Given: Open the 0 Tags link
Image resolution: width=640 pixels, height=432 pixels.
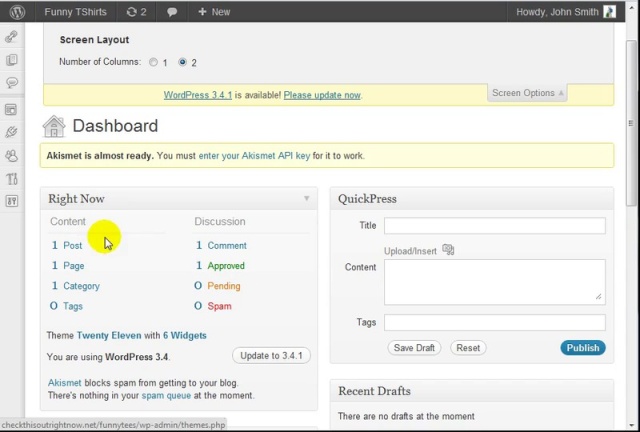Looking at the screenshot, I should click(67, 306).
